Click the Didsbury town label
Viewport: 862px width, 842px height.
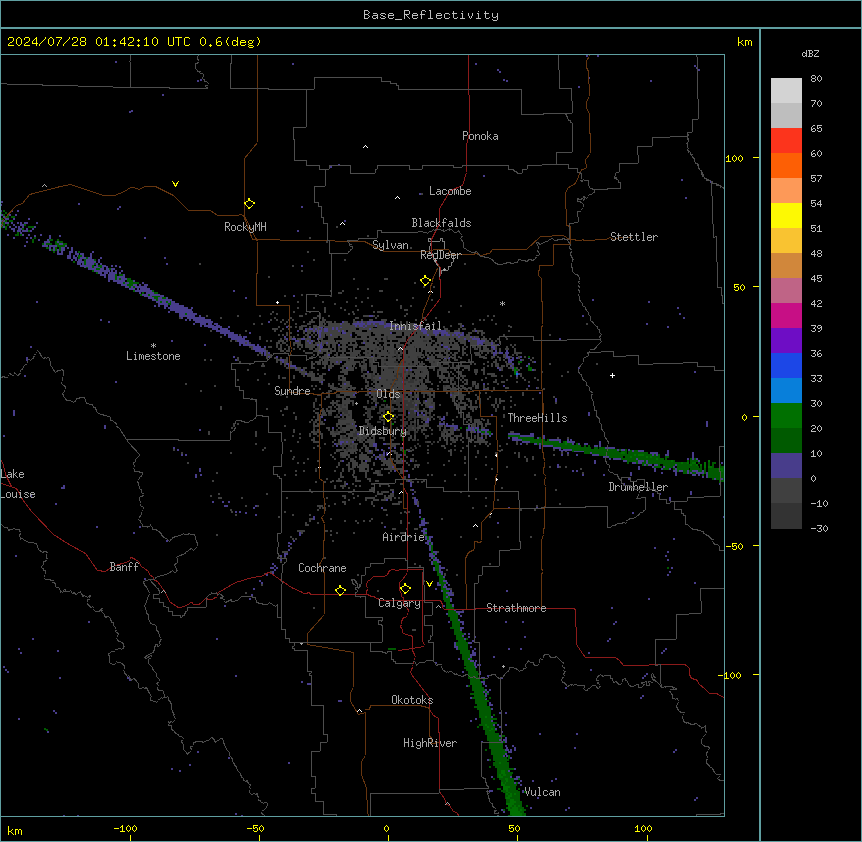pos(383,431)
